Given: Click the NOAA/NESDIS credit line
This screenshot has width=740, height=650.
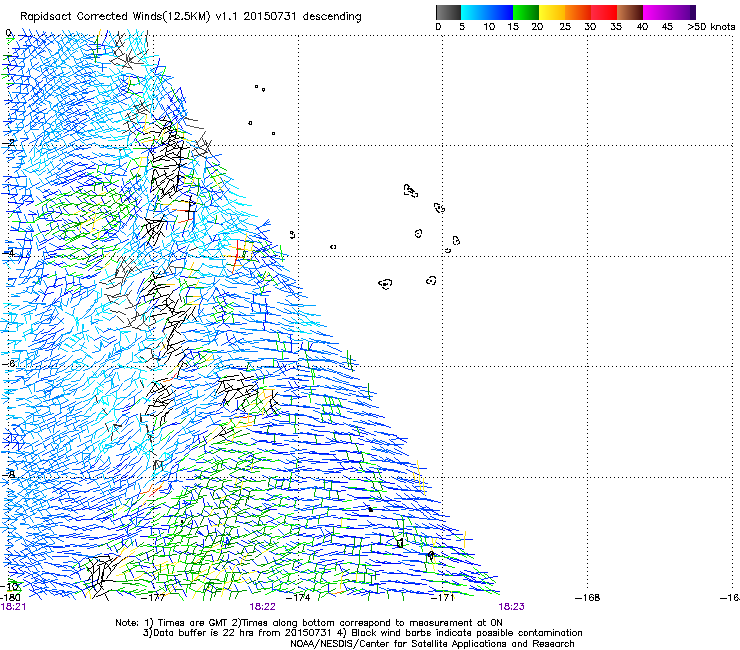Looking at the screenshot, I should coord(432,644).
